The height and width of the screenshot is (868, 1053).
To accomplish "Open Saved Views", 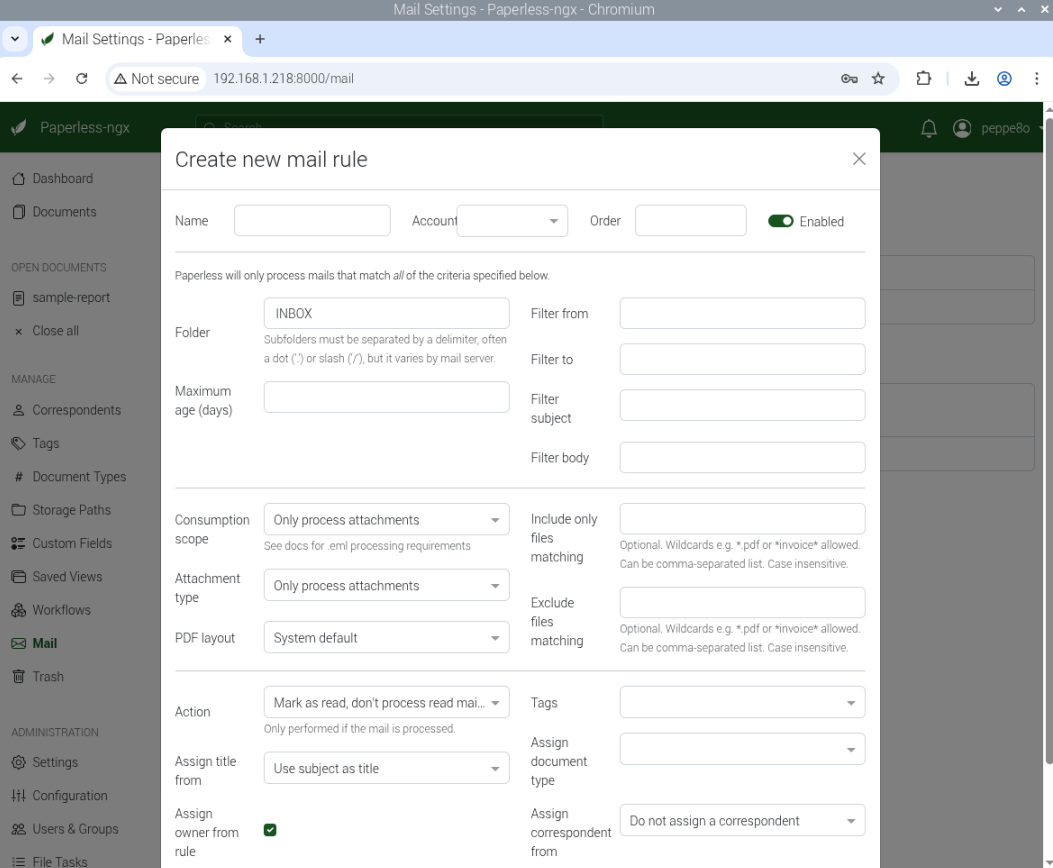I will point(67,576).
